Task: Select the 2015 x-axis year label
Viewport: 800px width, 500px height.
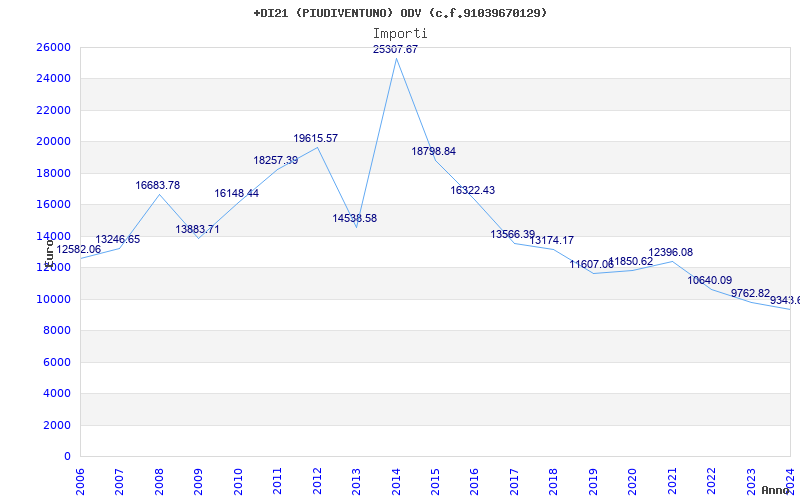Action: [435, 482]
